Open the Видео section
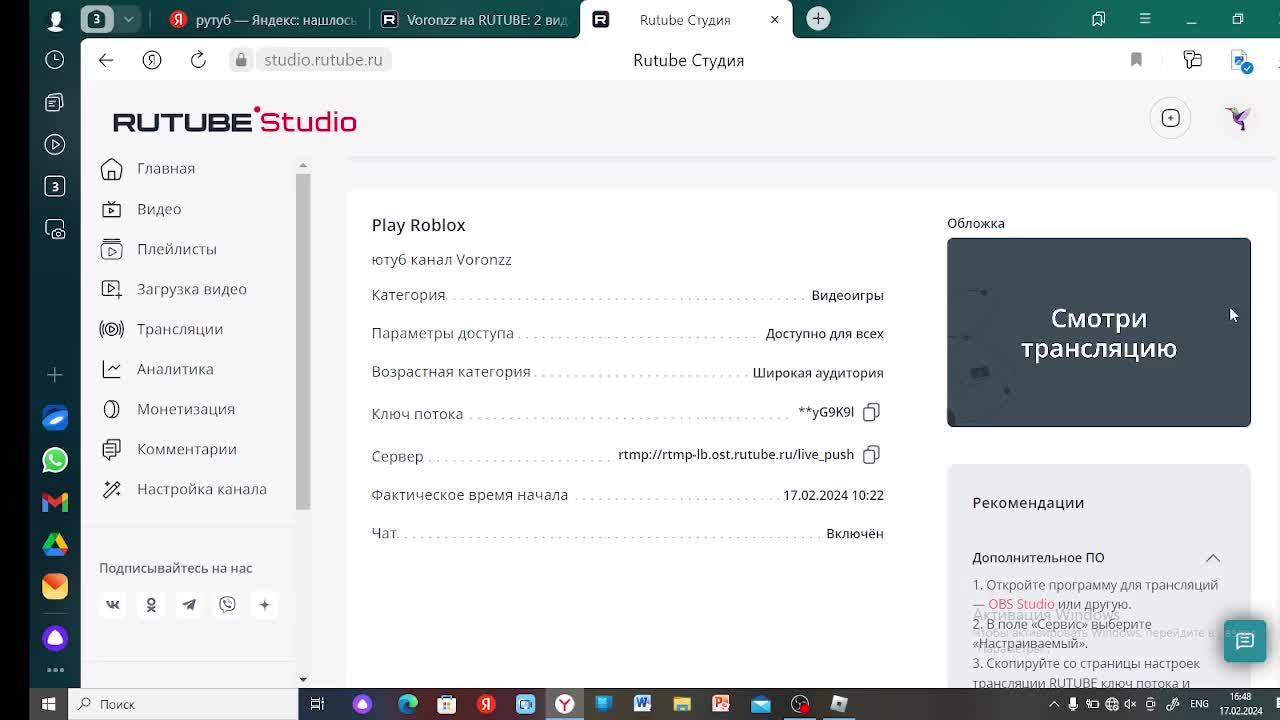This screenshot has height=720, width=1280. coord(141,209)
